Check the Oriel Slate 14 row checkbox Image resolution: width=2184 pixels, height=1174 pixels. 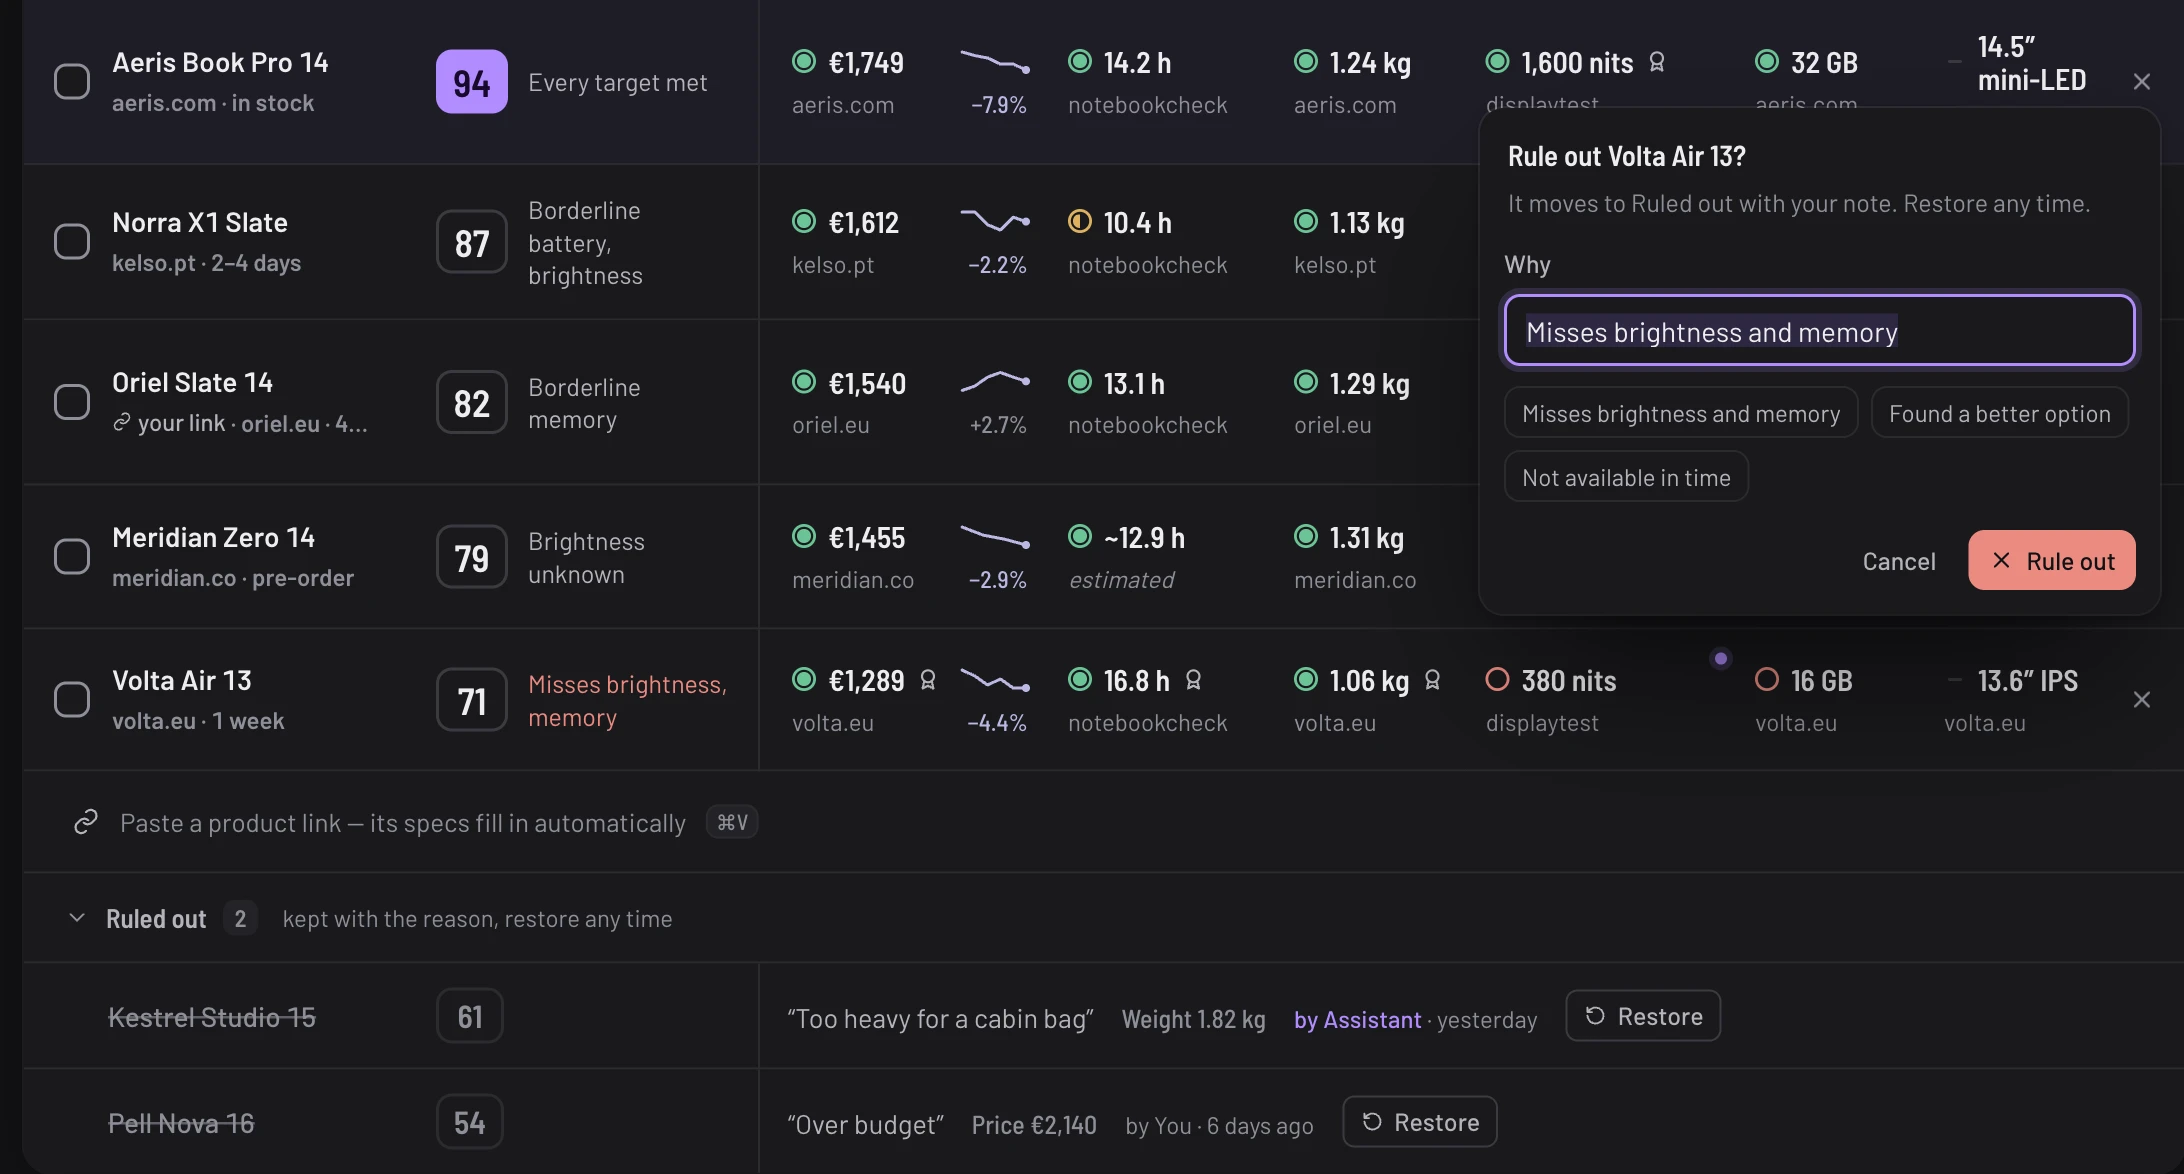[72, 402]
